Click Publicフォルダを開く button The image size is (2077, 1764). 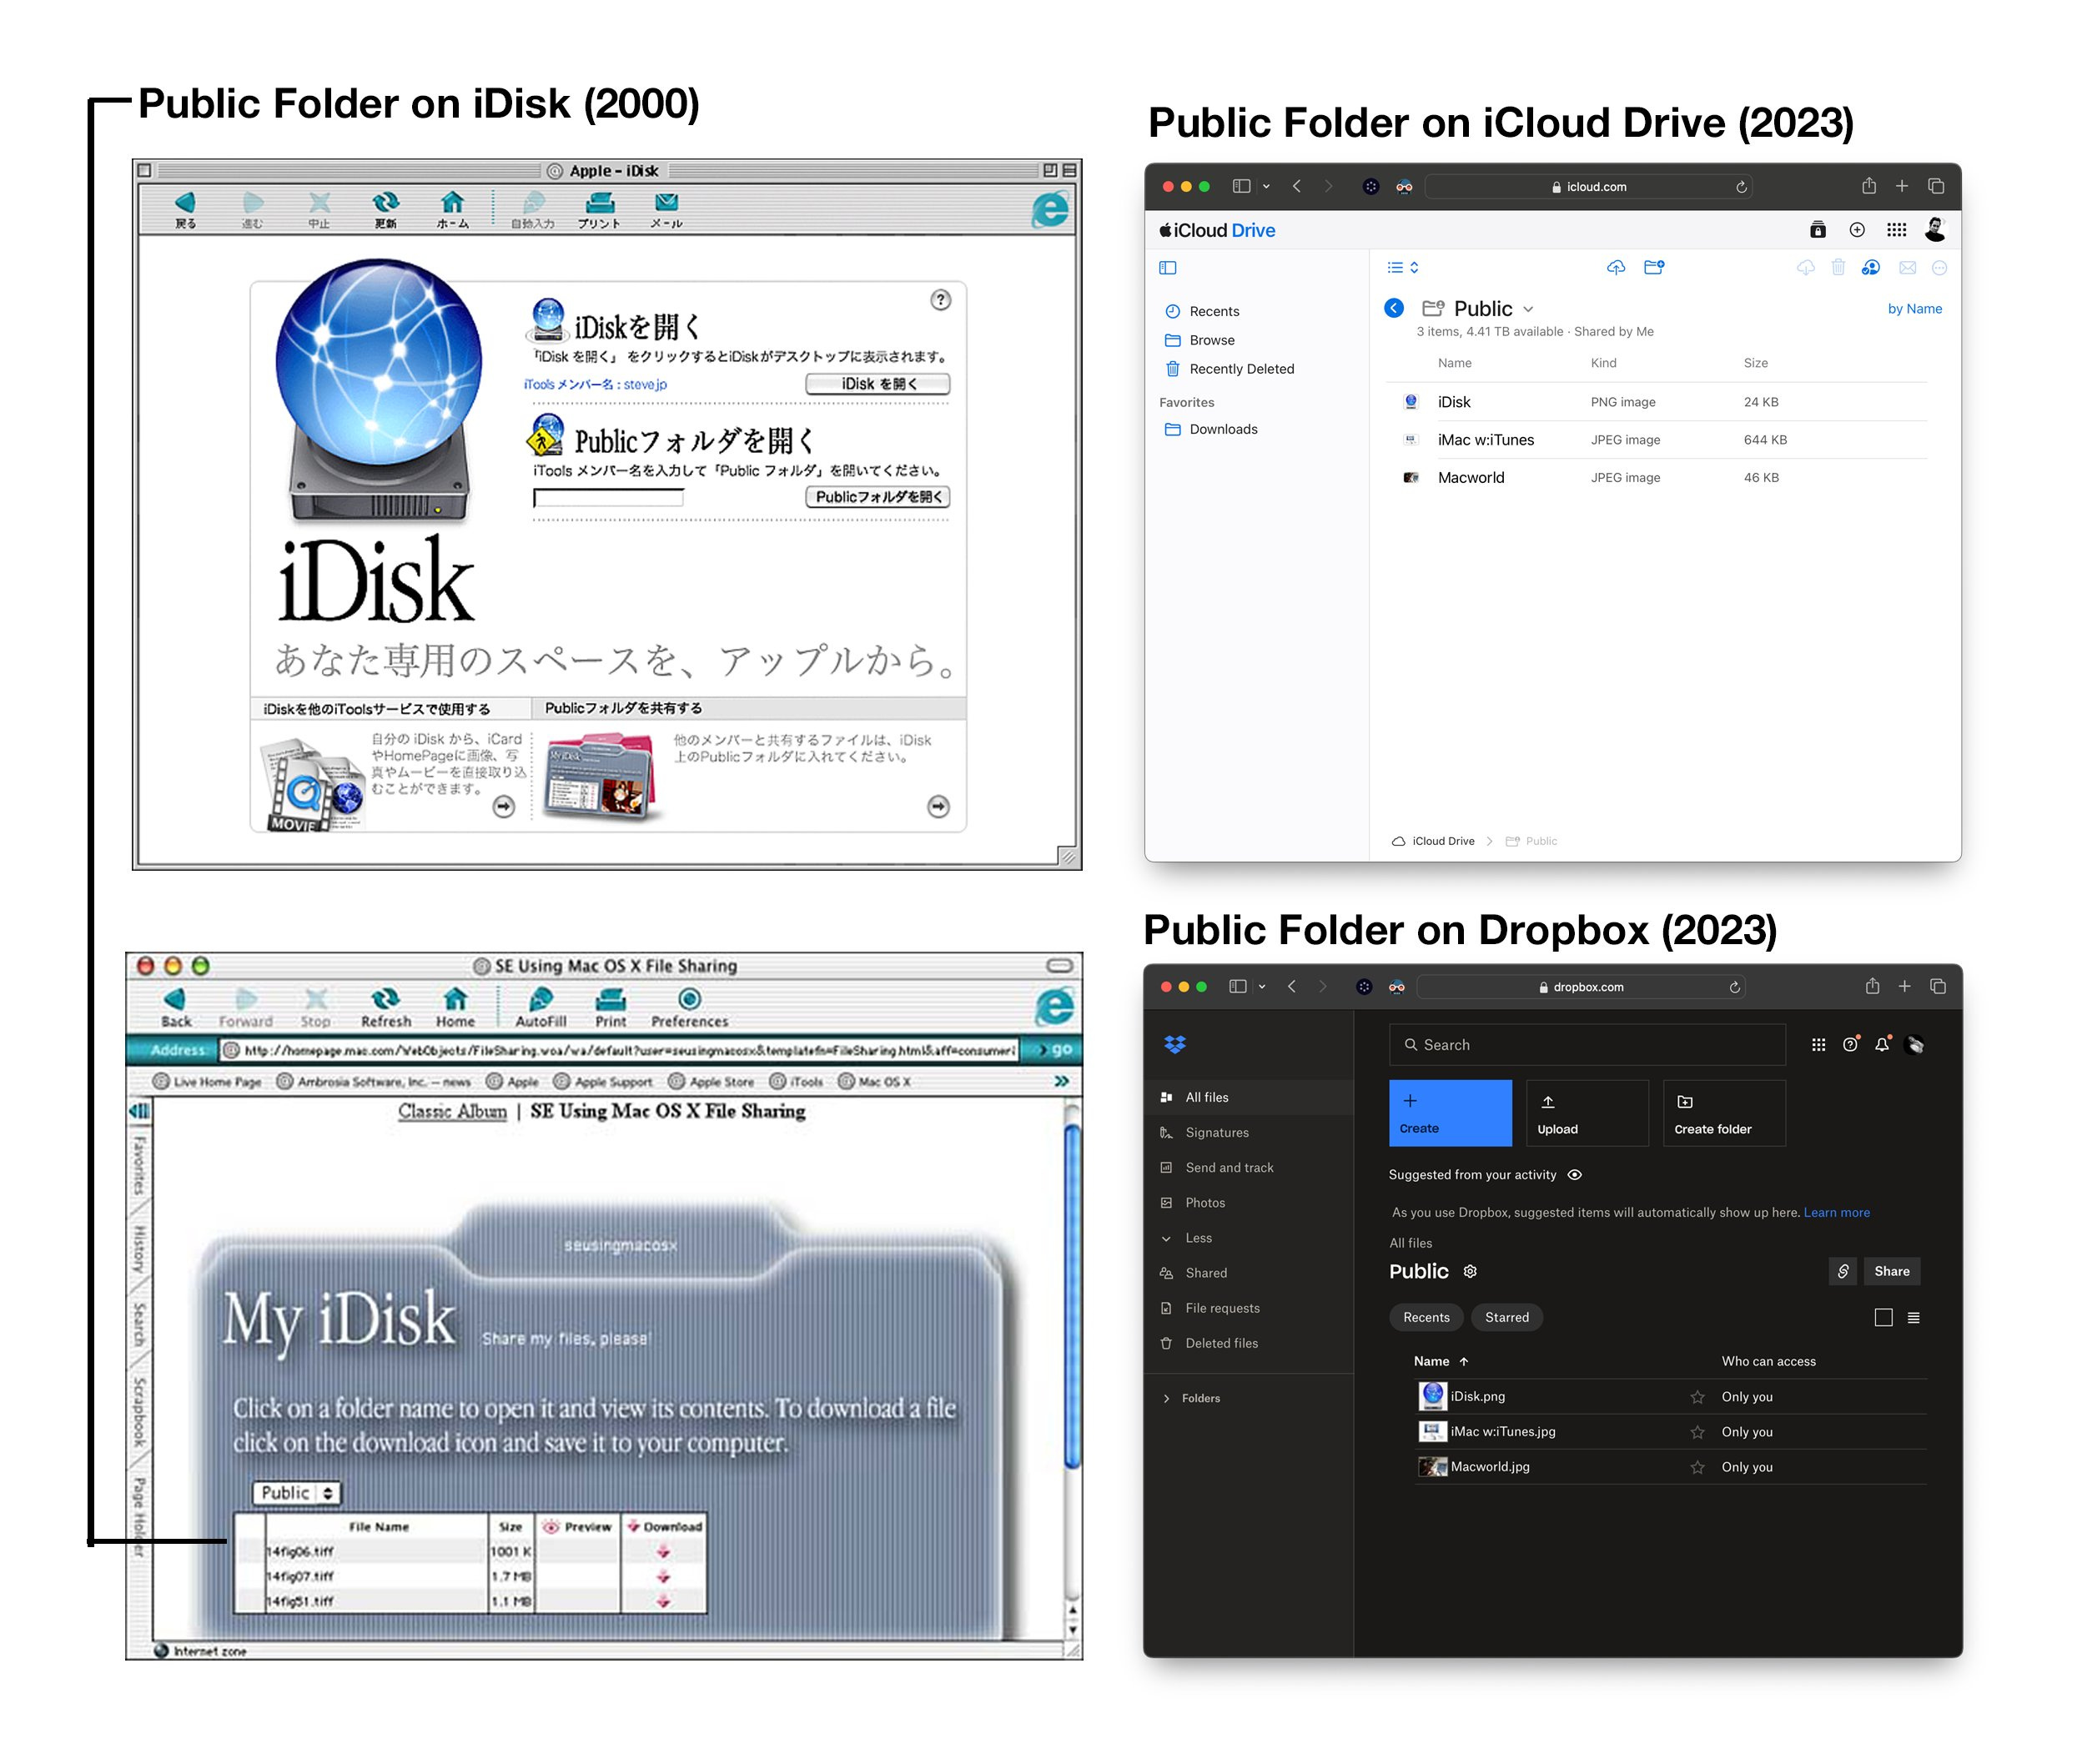(877, 497)
